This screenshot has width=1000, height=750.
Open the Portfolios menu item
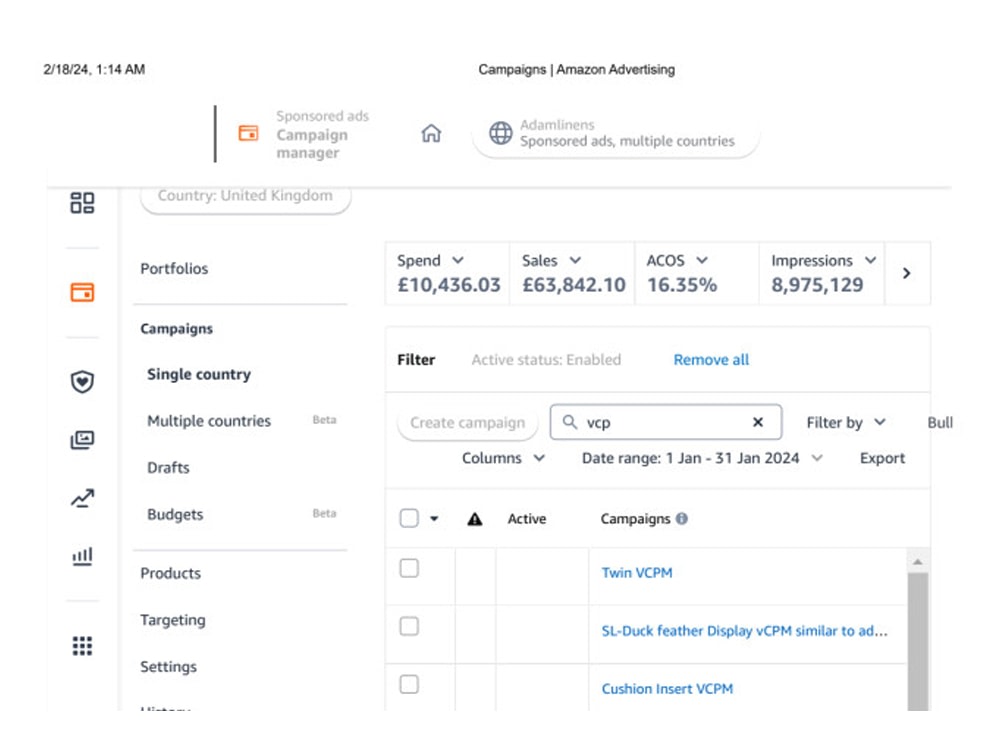coord(174,268)
